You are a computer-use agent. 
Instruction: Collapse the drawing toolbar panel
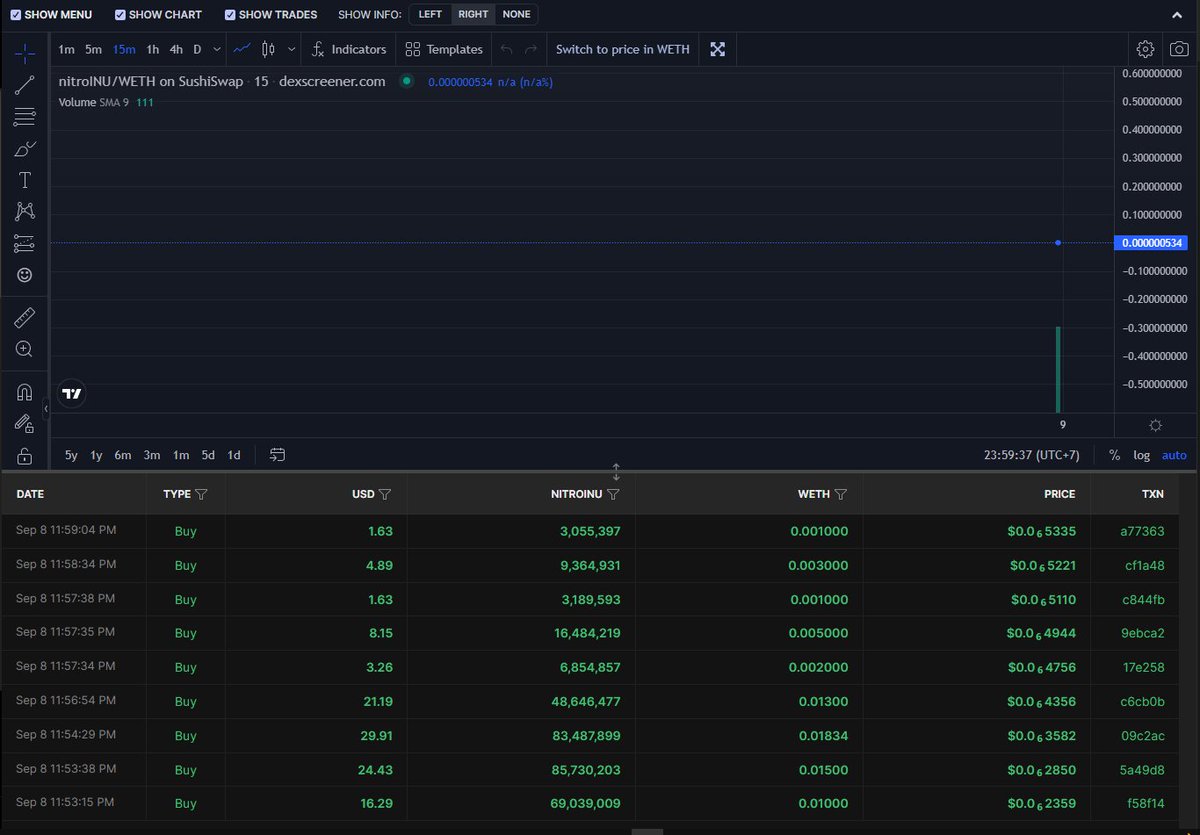click(x=45, y=409)
